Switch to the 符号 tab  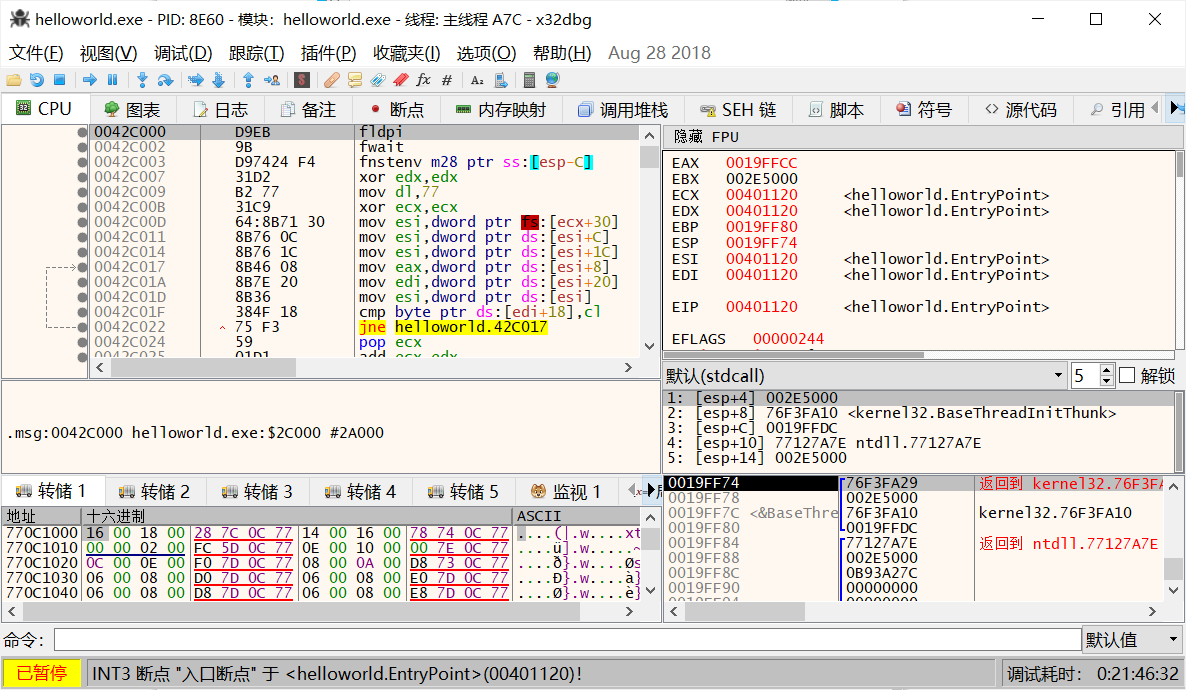coord(924,110)
